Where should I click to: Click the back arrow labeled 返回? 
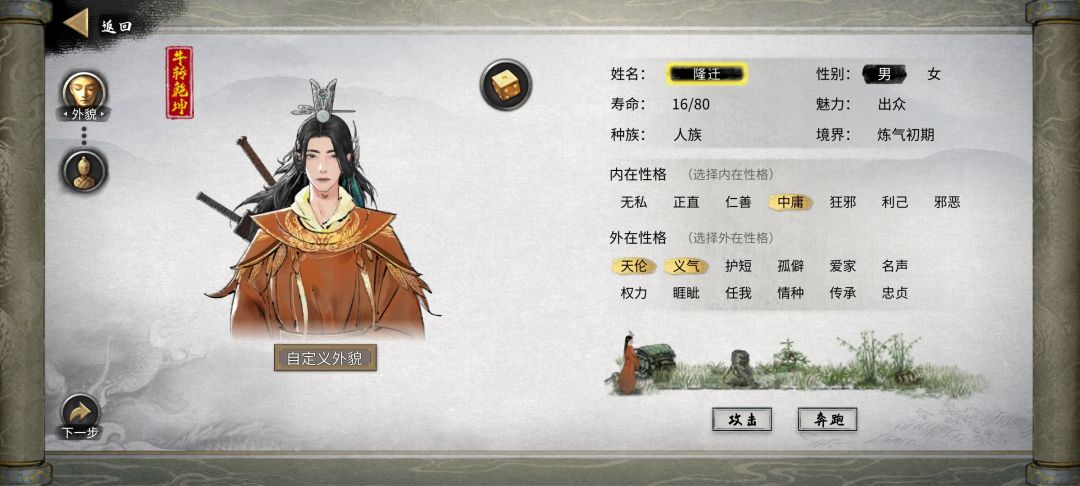tap(76, 23)
